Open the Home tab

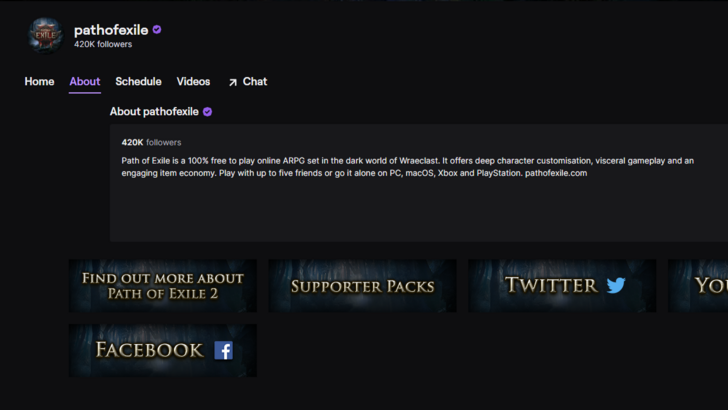click(x=39, y=82)
